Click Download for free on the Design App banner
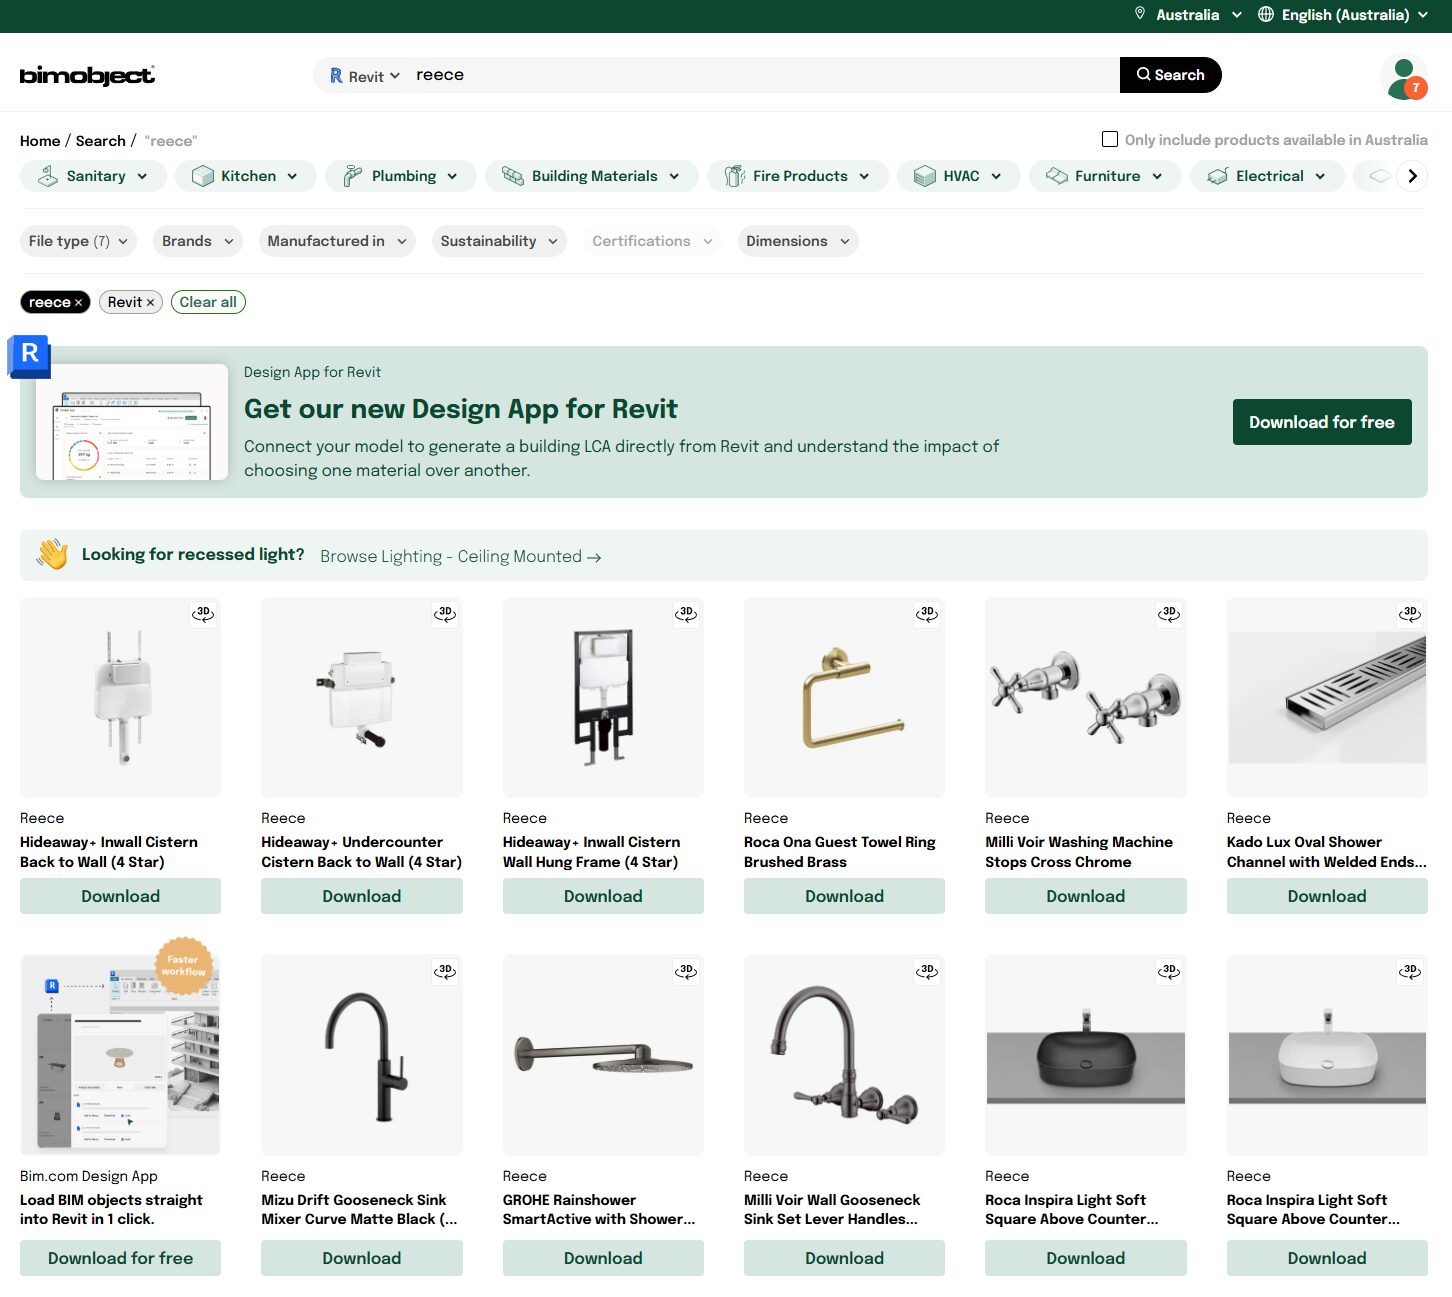Image resolution: width=1452 pixels, height=1297 pixels. click(x=1322, y=422)
